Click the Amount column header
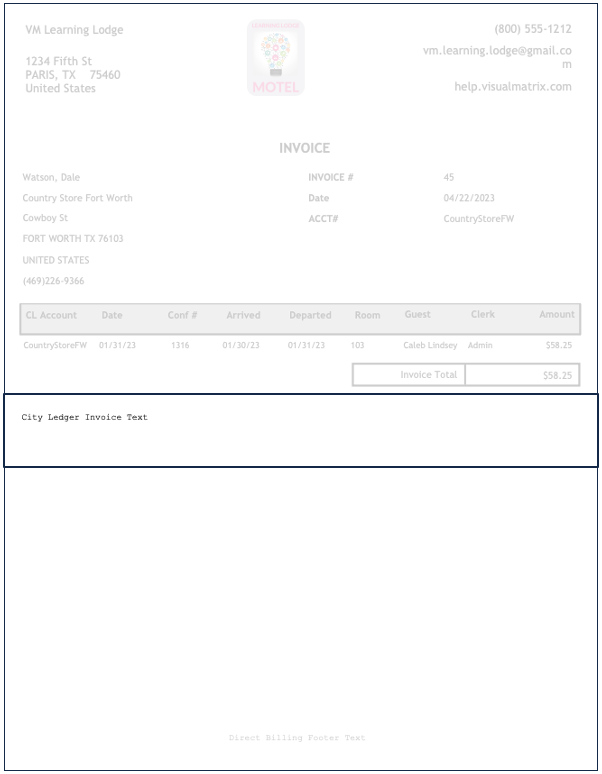 click(556, 314)
